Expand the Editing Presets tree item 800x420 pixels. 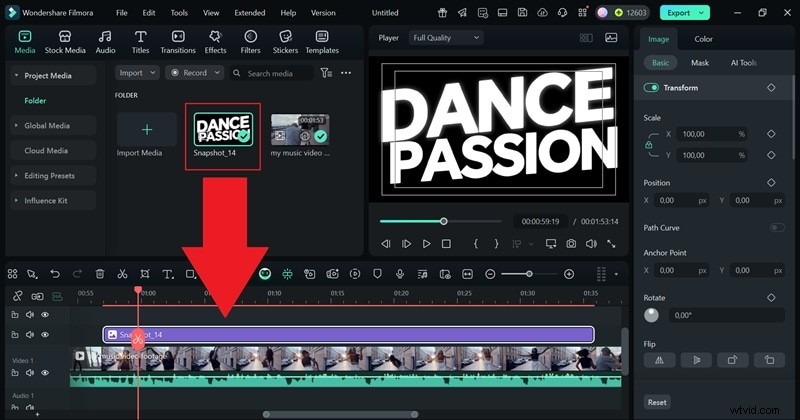[x=16, y=176]
